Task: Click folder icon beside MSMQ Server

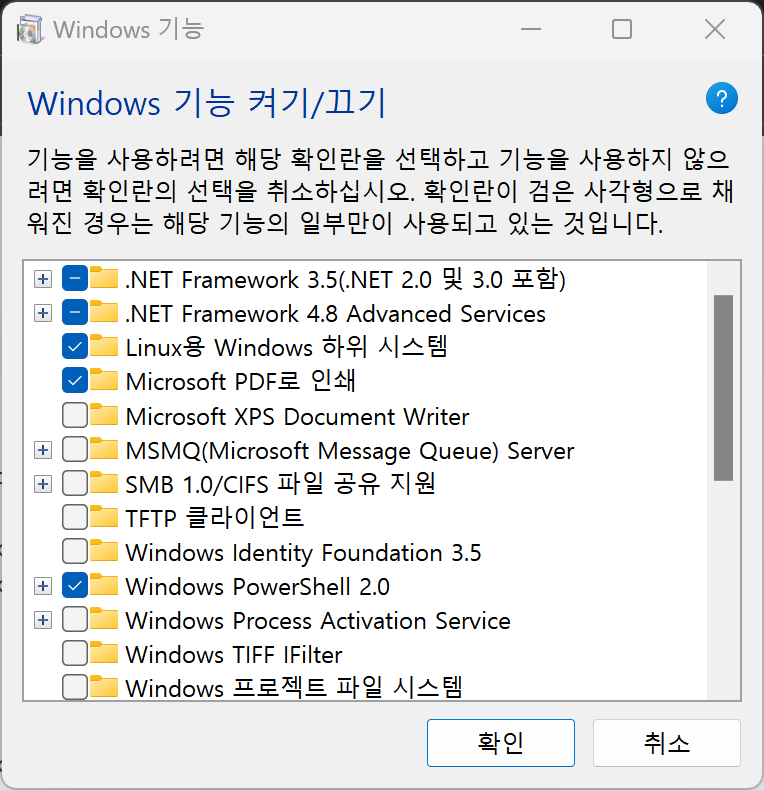Action: click(104, 448)
